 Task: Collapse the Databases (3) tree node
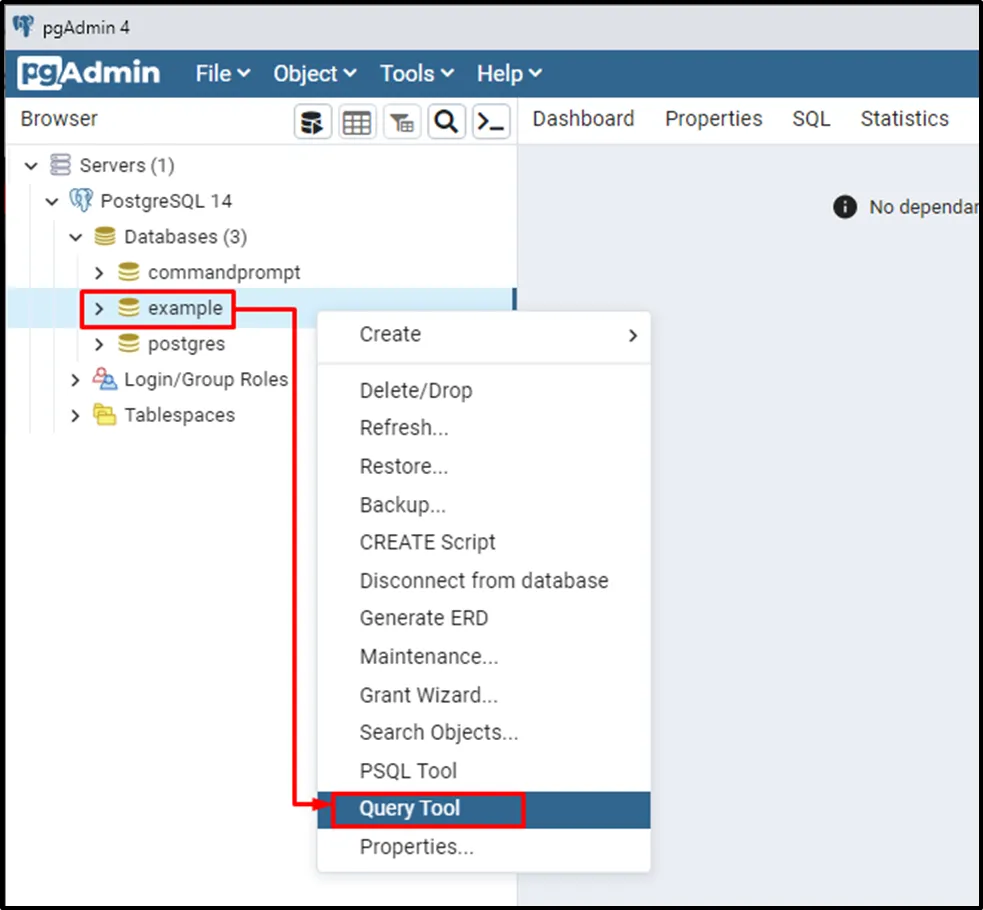[75, 237]
